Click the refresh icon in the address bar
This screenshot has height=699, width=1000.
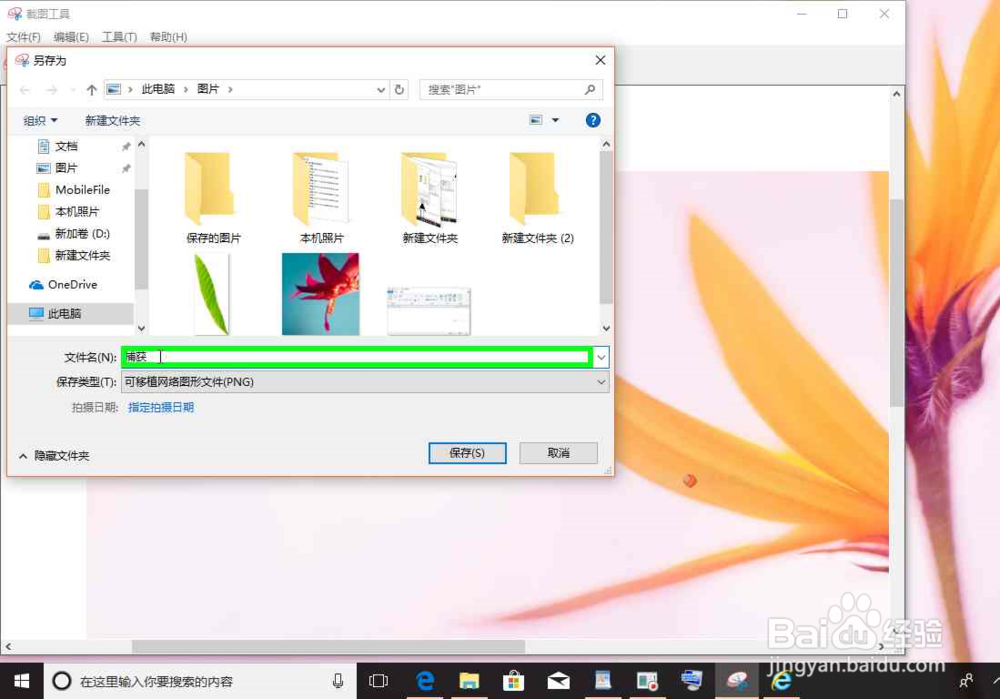point(400,90)
